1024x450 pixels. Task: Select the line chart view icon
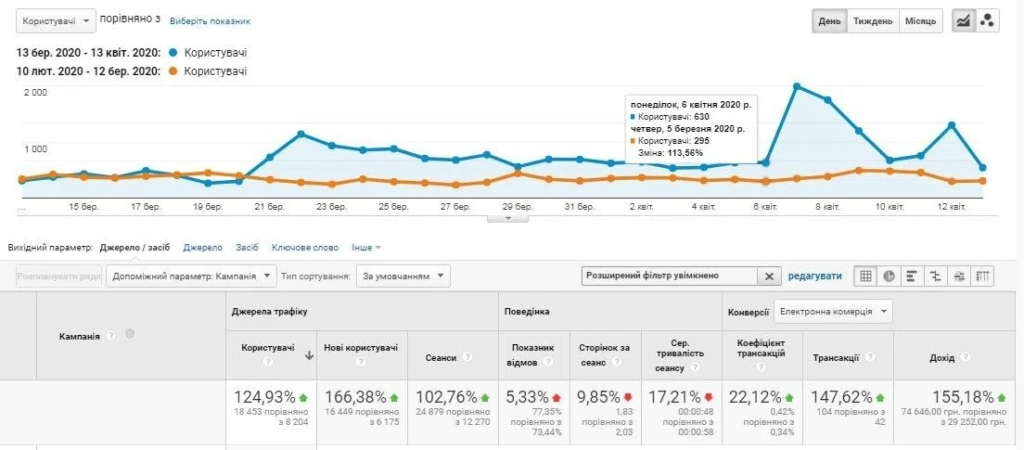tap(963, 21)
